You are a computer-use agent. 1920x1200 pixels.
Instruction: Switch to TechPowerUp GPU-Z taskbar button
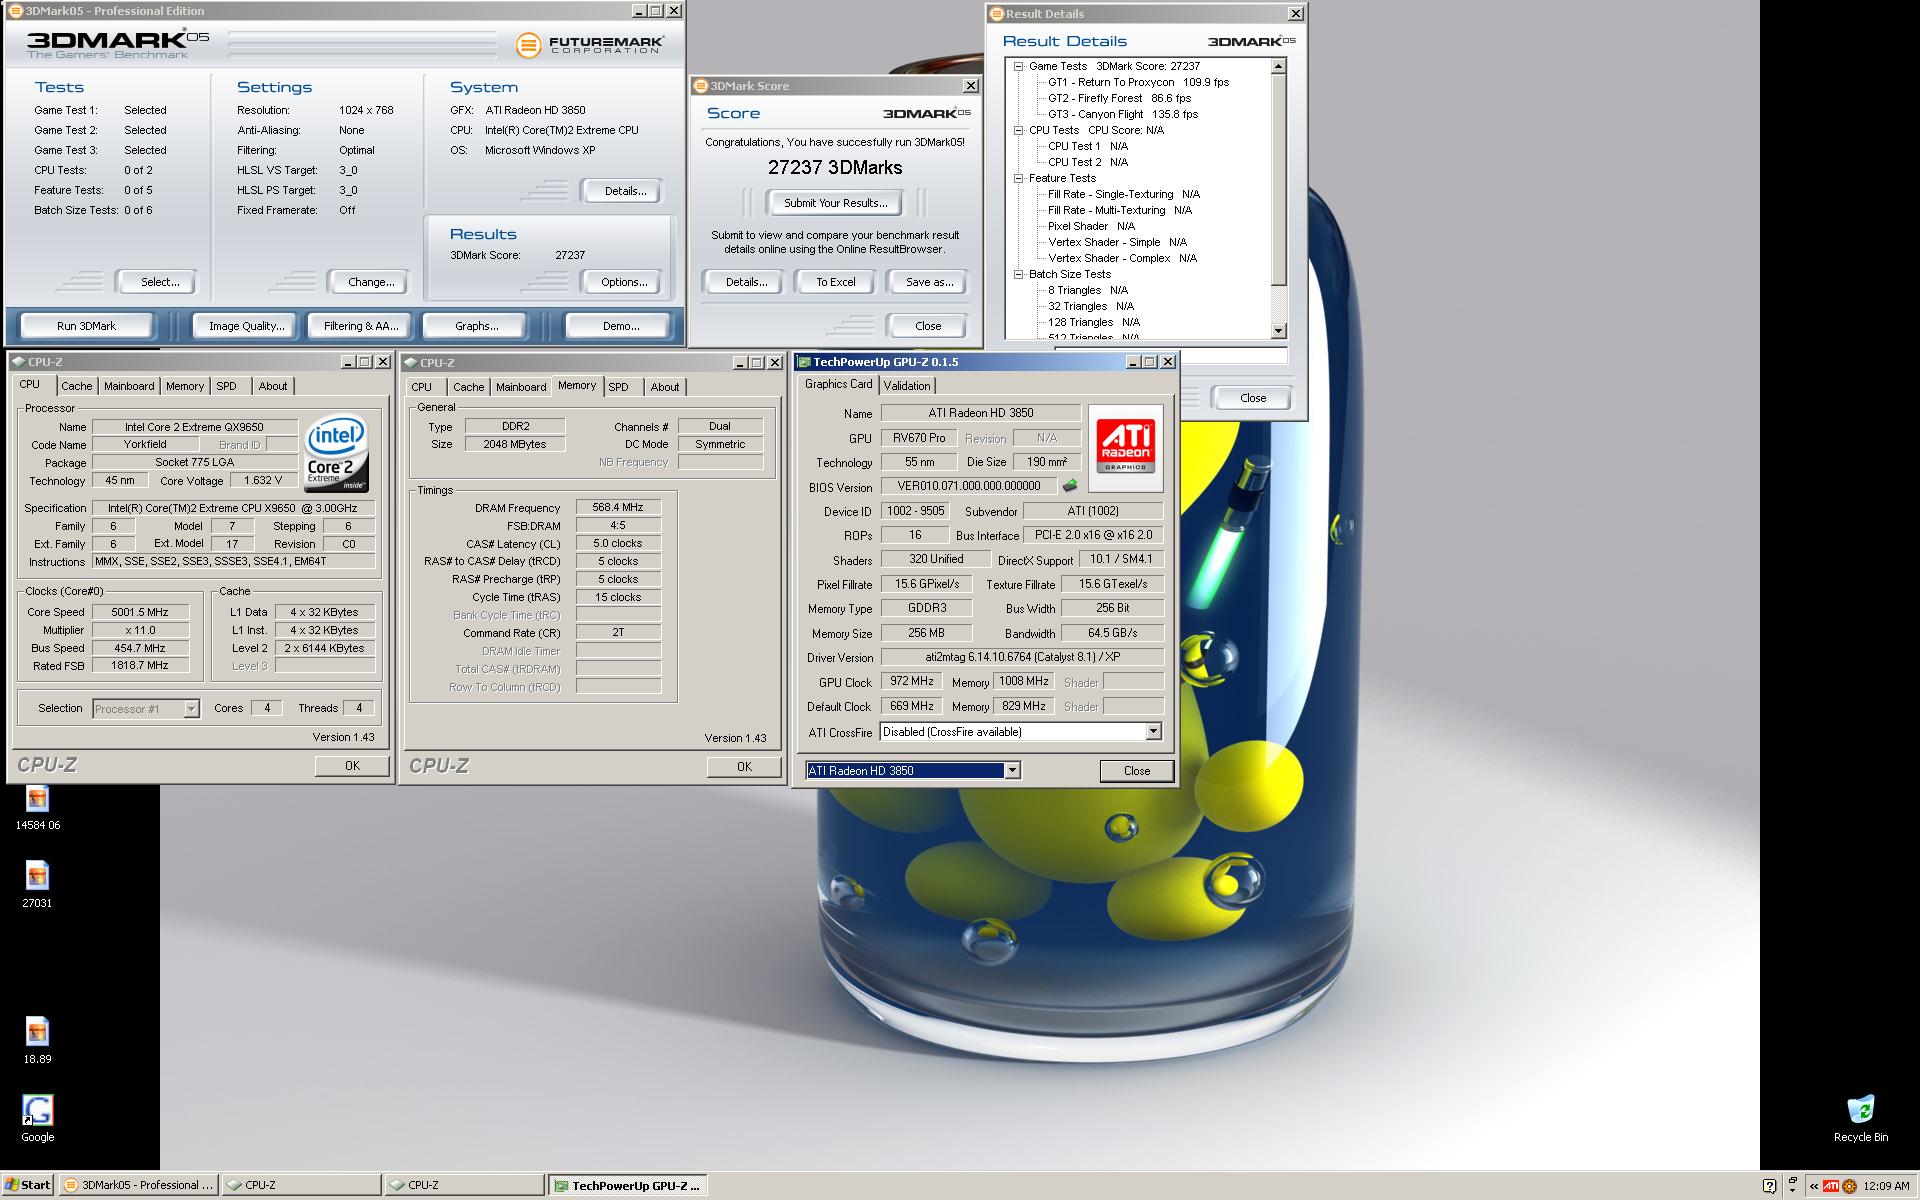pos(627,1185)
